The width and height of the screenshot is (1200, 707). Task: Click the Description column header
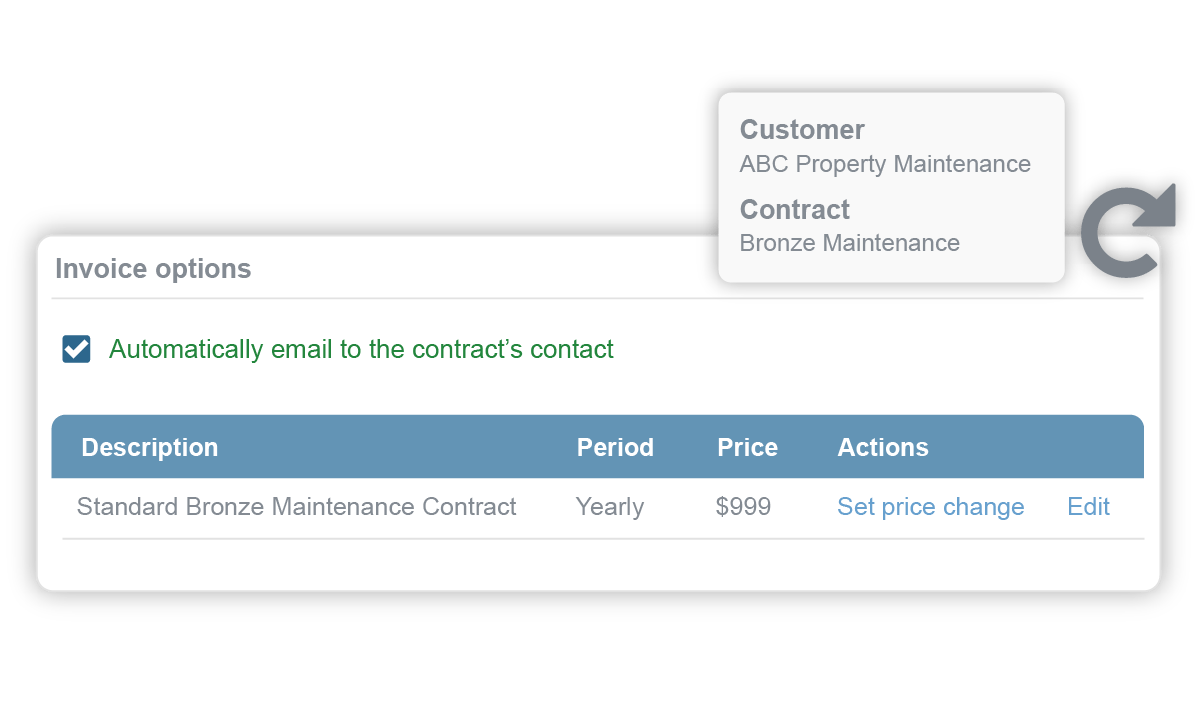[149, 447]
